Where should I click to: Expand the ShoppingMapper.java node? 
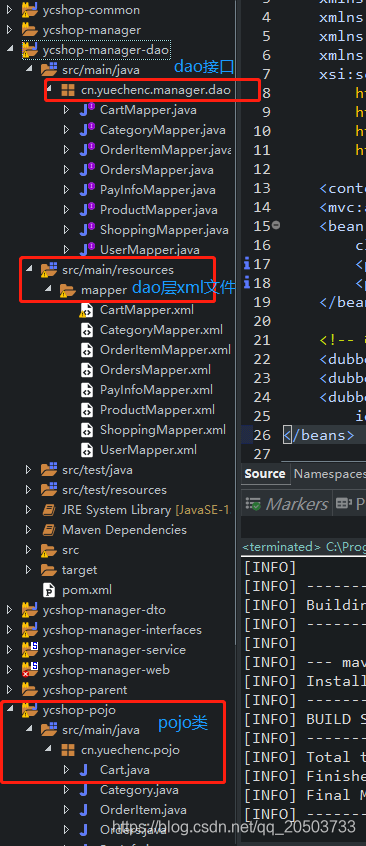pyautogui.click(x=66, y=230)
